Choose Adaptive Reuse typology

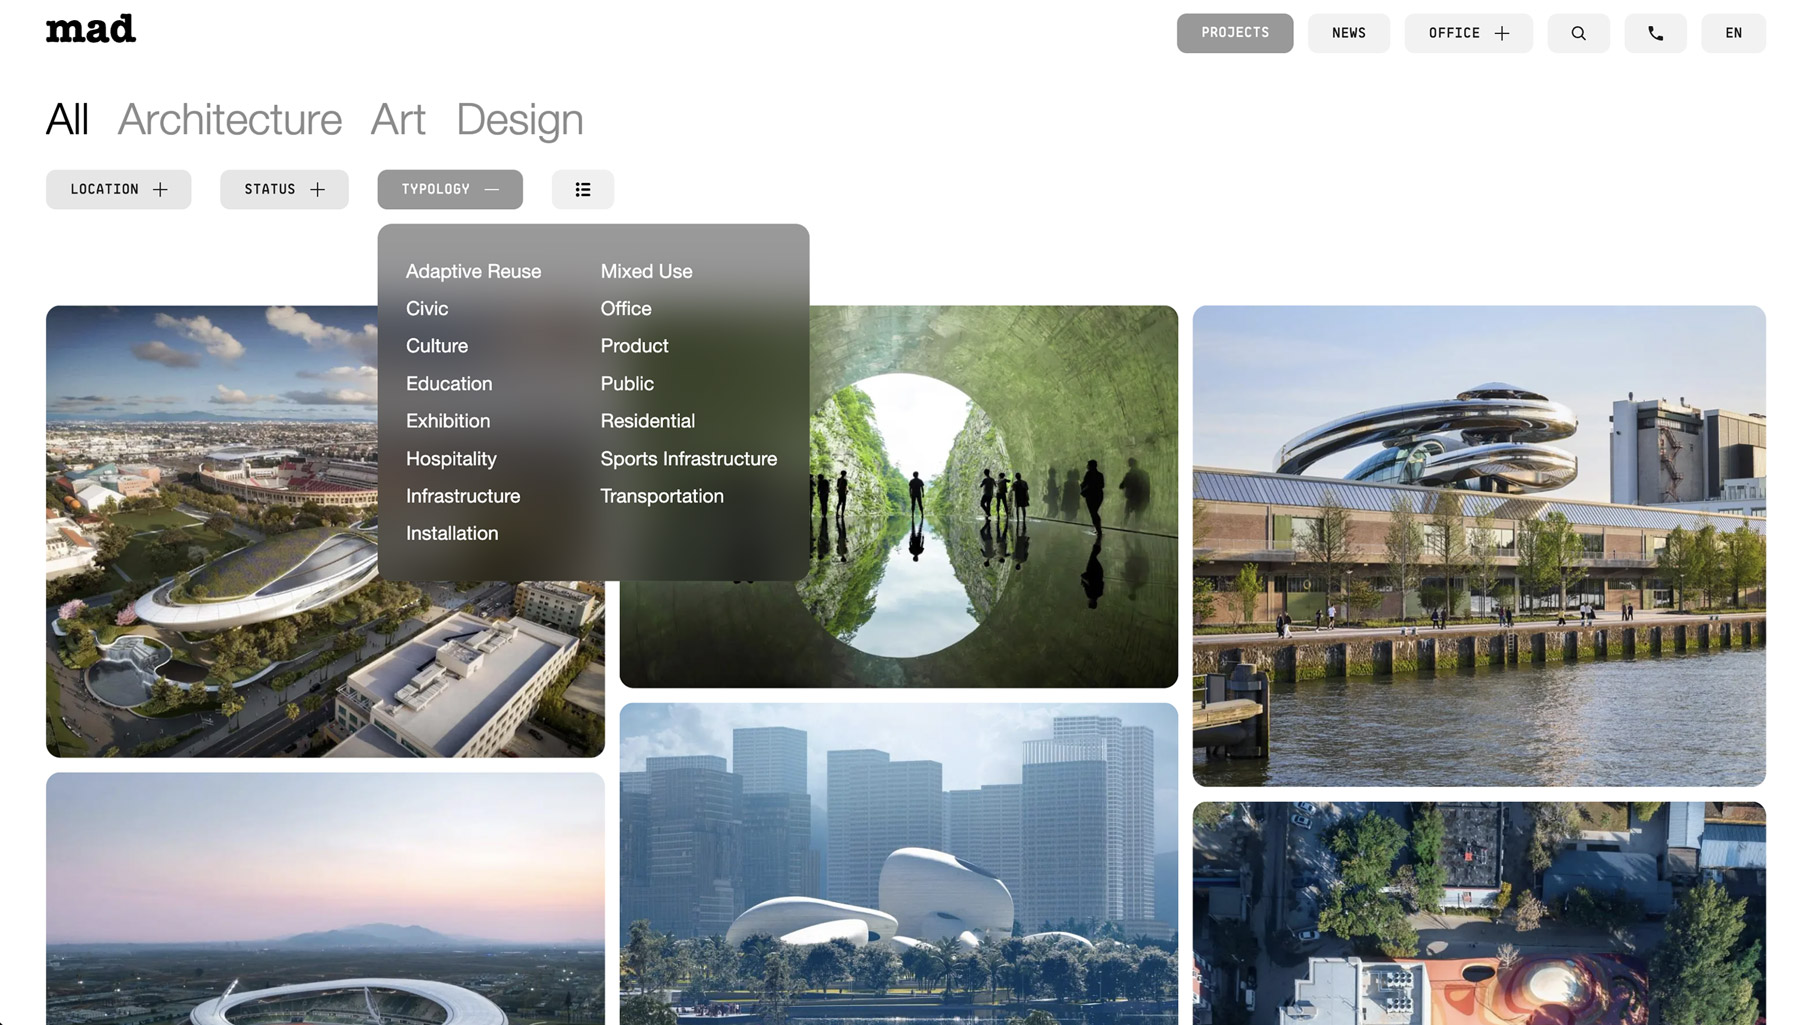[x=473, y=271]
